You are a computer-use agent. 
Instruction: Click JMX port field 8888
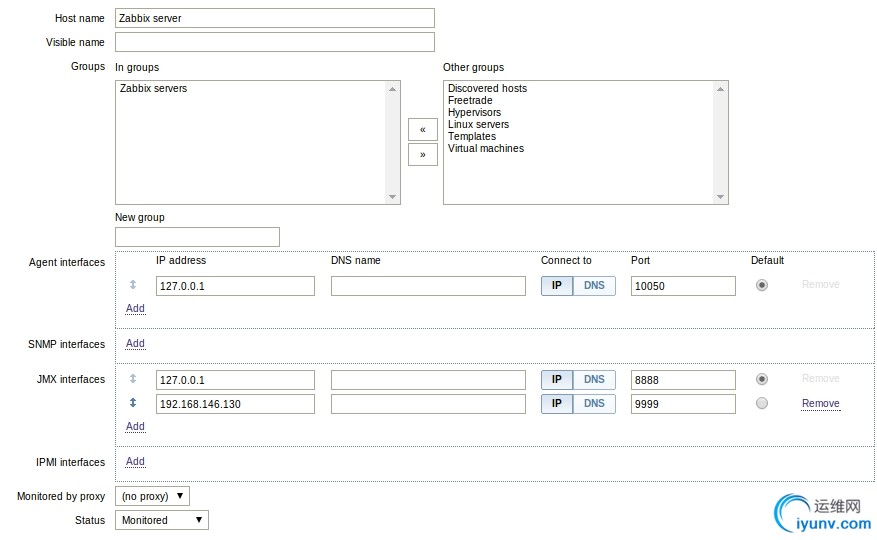[x=683, y=380]
